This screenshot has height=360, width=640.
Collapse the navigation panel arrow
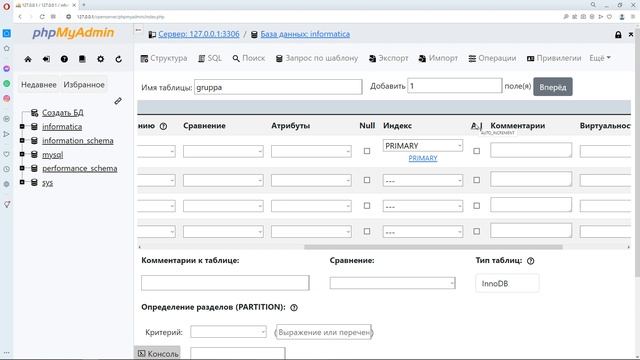[138, 30]
